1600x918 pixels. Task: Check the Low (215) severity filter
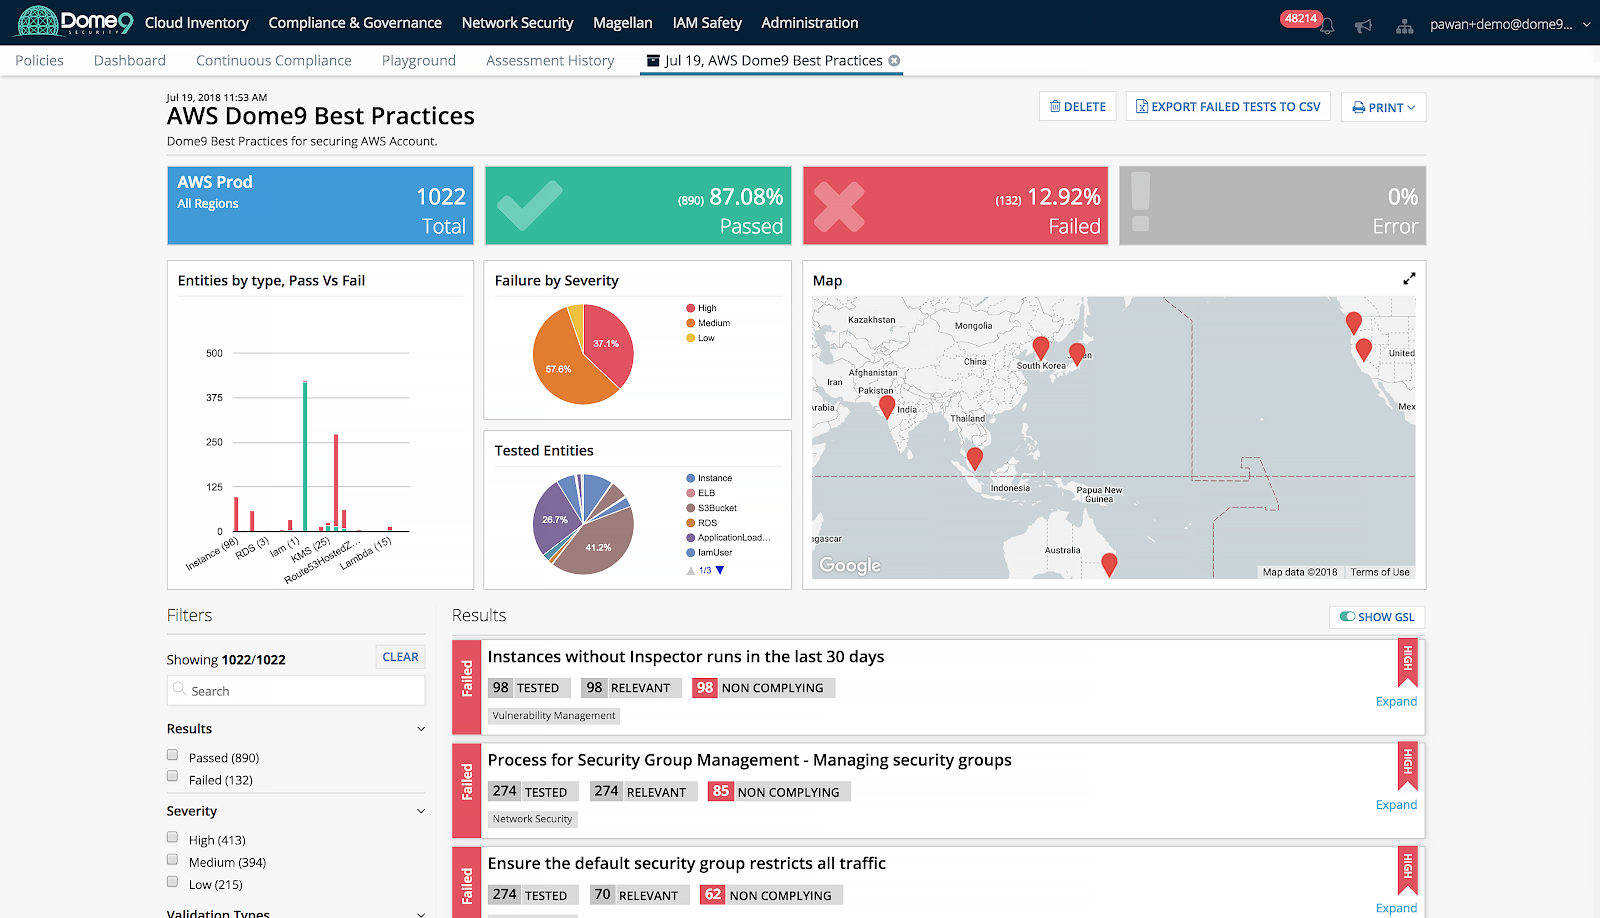(x=172, y=883)
